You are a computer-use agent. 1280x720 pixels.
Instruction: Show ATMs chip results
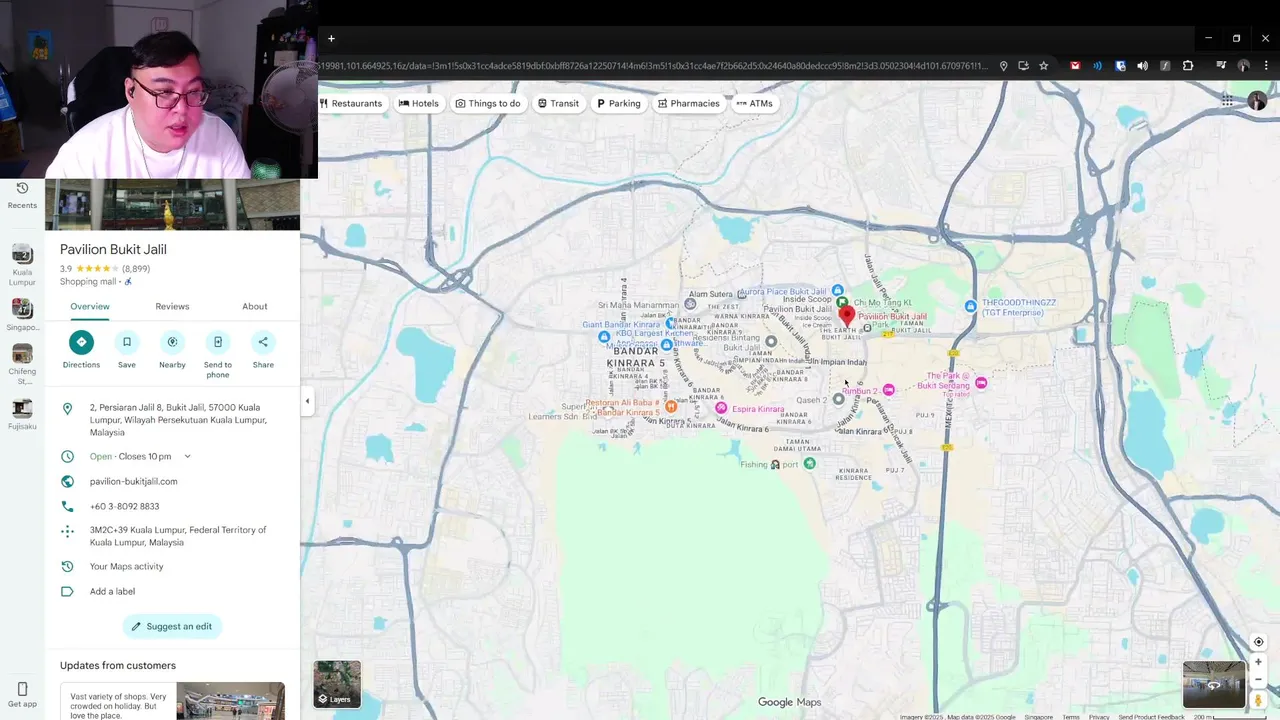click(x=755, y=103)
